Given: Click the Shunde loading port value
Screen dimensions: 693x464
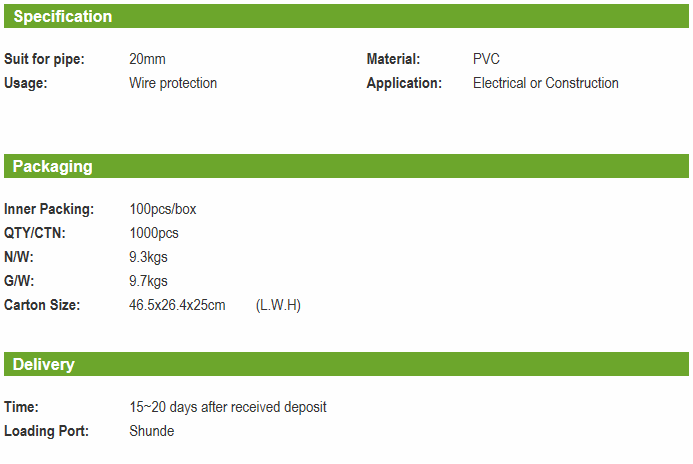Looking at the screenshot, I should pos(152,431).
